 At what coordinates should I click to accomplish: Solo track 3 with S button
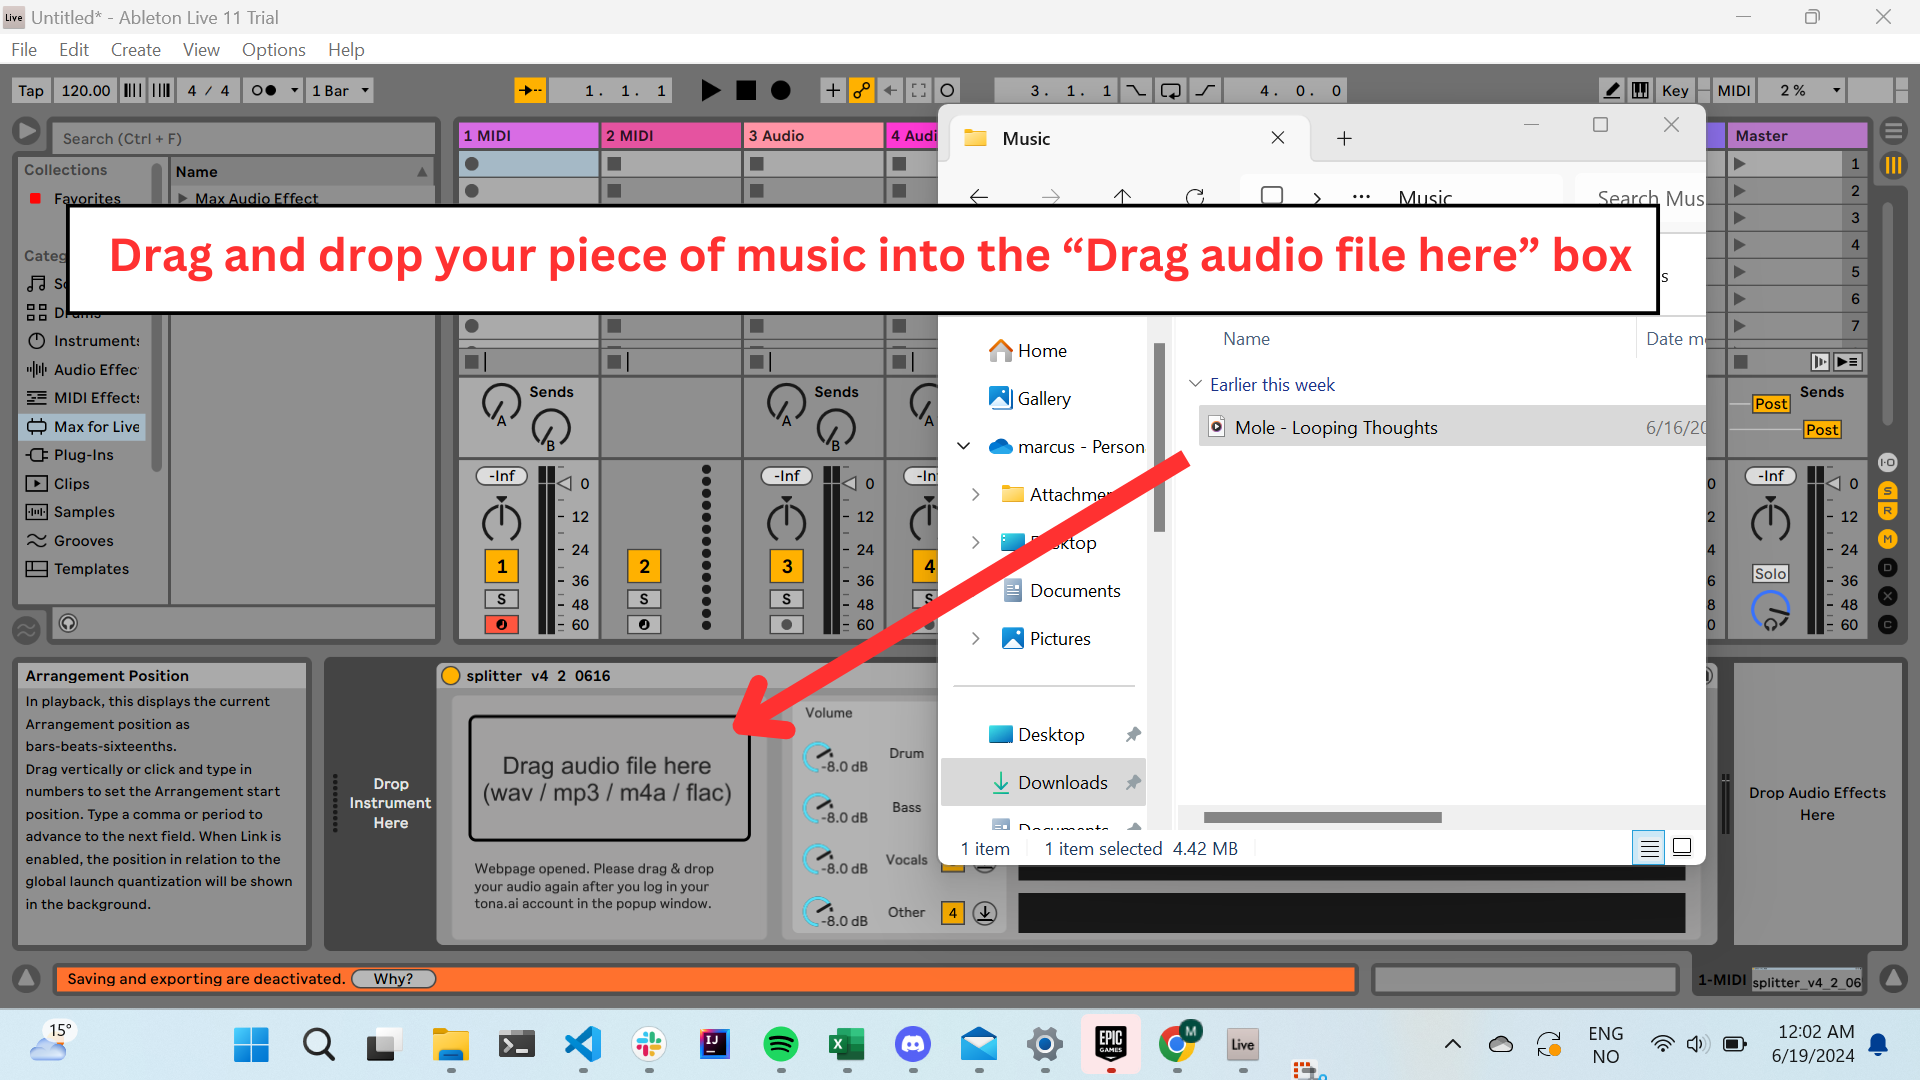(787, 600)
